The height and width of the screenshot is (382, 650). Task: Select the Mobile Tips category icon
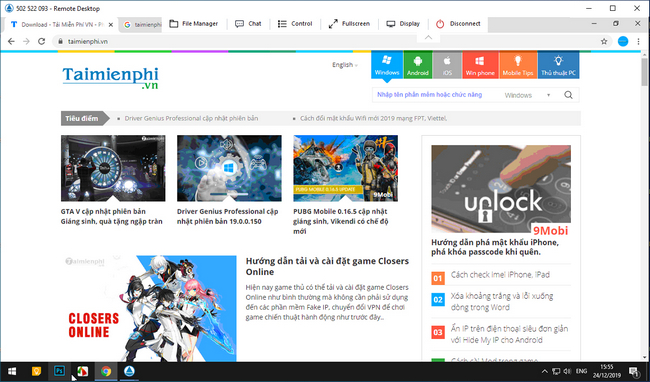pos(518,65)
